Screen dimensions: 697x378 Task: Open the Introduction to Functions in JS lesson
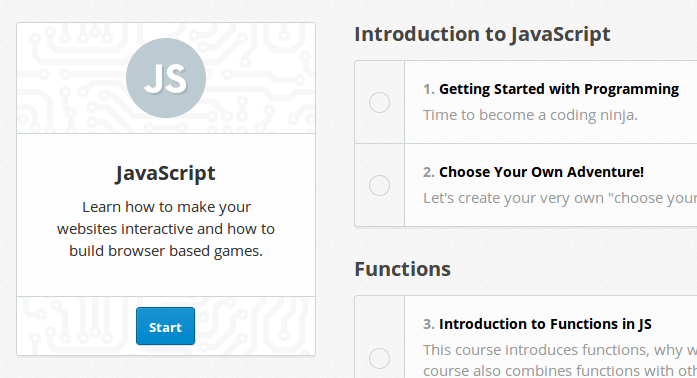tap(545, 324)
